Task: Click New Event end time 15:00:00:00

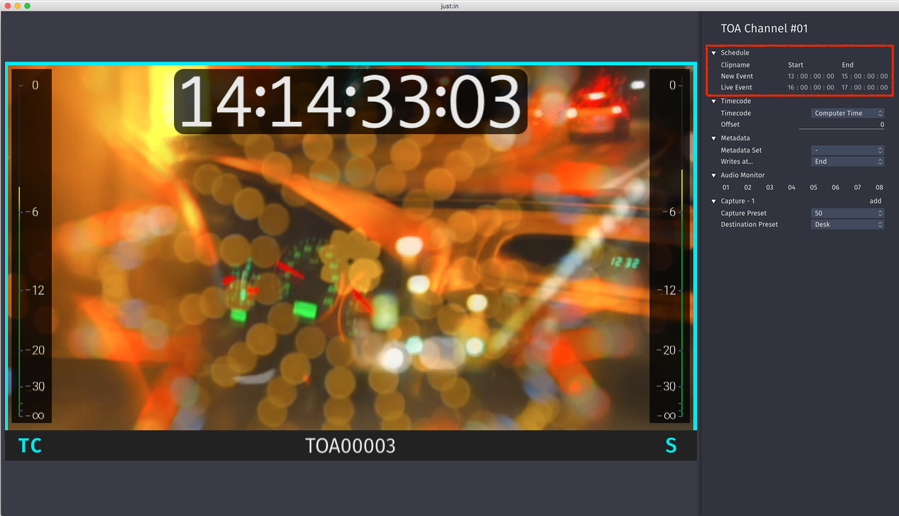Action: 865,76
